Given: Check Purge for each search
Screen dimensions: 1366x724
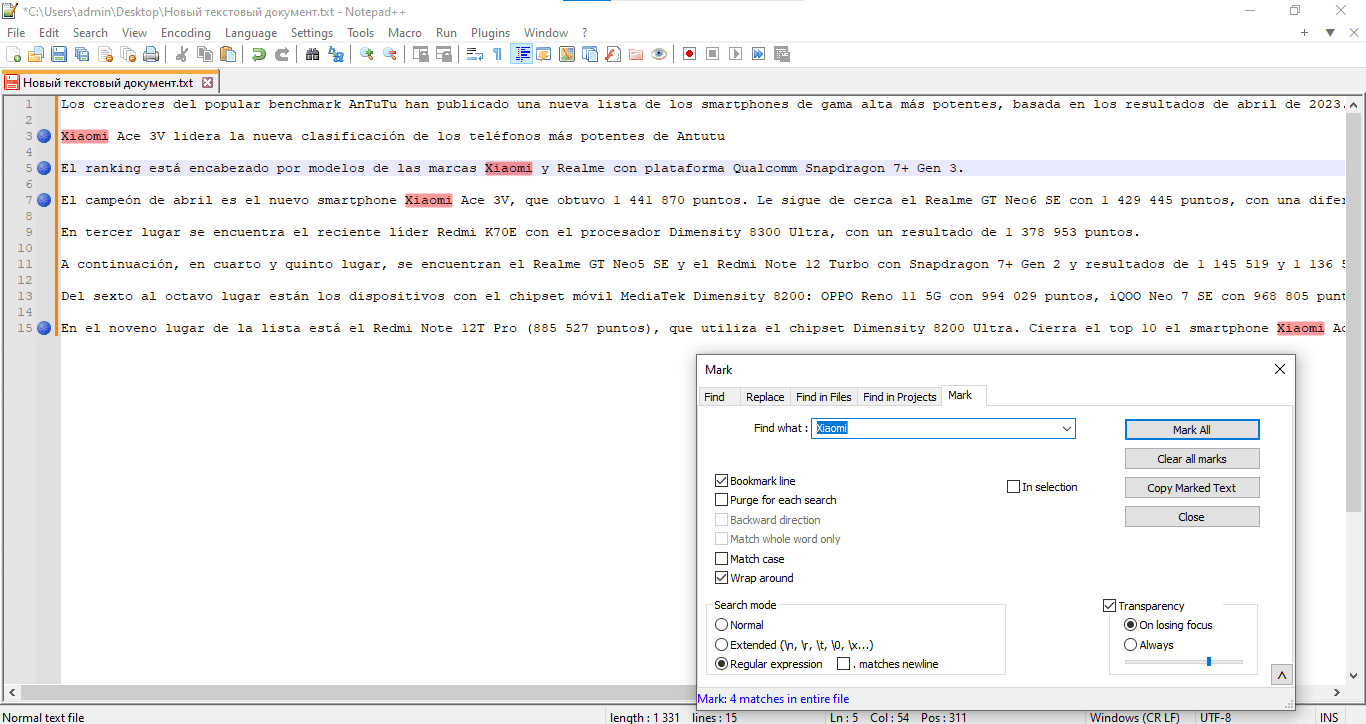Looking at the screenshot, I should pyautogui.click(x=722, y=500).
